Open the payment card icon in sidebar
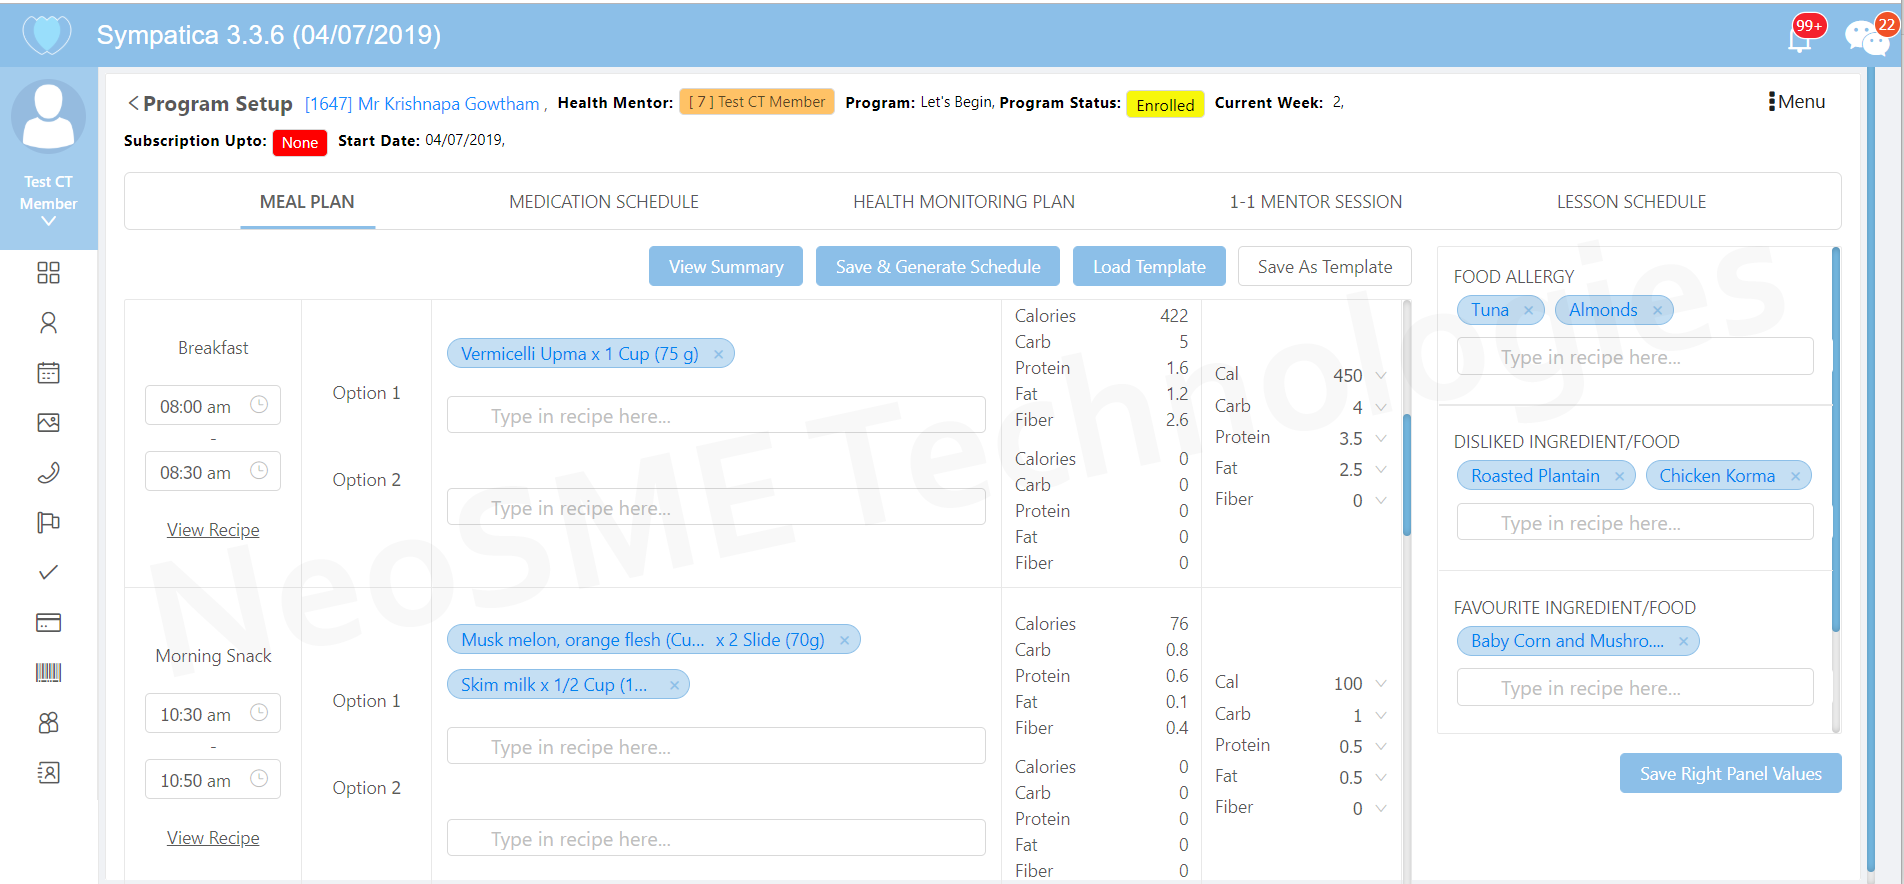 (x=48, y=623)
